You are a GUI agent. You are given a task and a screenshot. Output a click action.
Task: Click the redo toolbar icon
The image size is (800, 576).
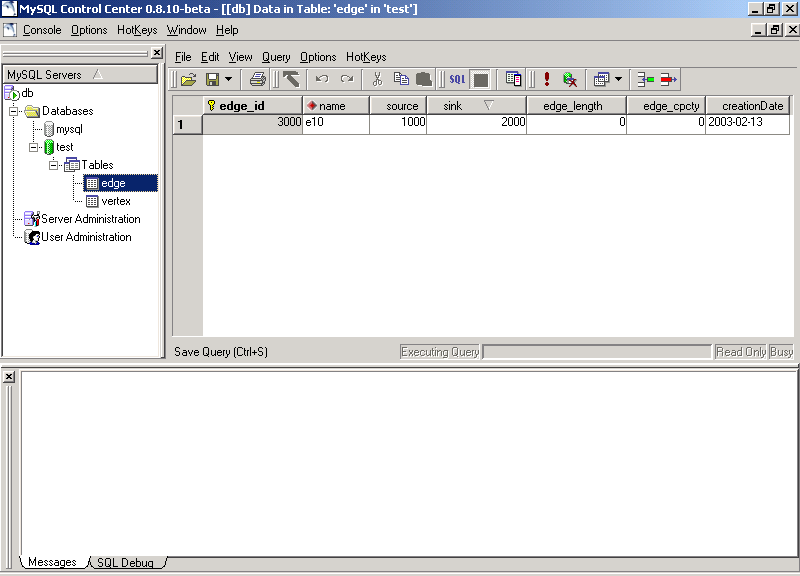[347, 80]
